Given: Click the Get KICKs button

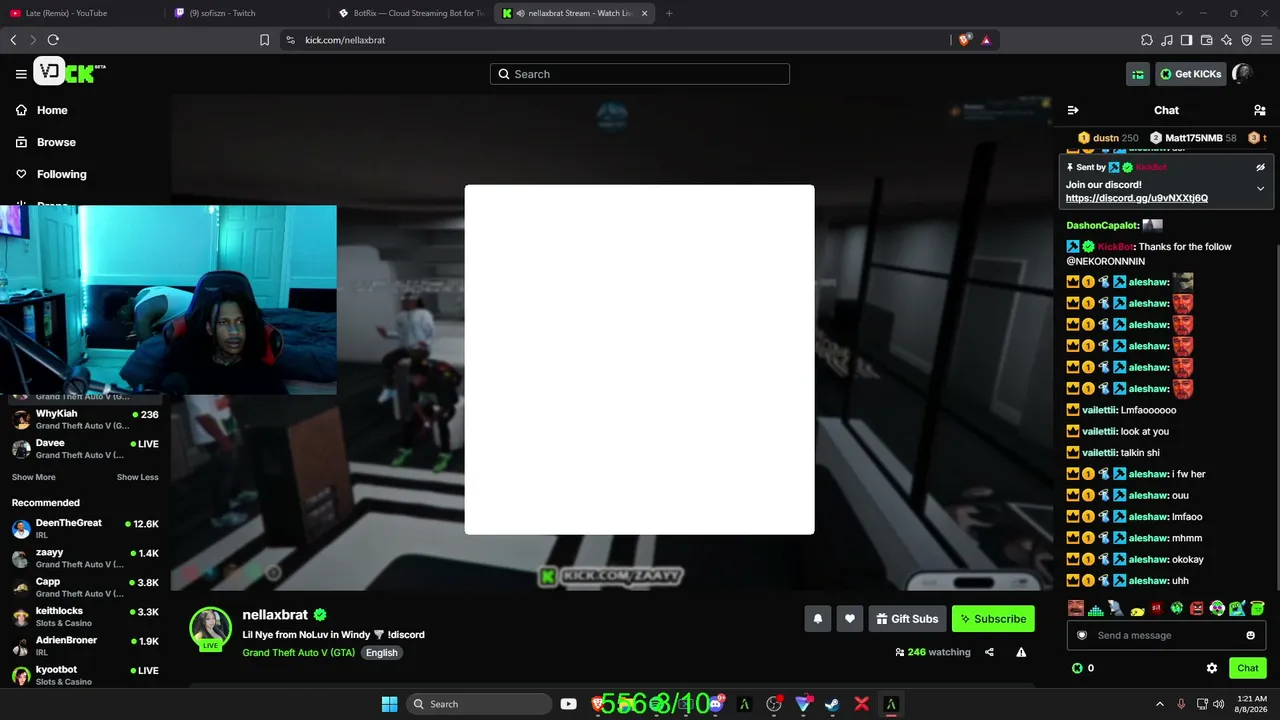Looking at the screenshot, I should [1190, 74].
